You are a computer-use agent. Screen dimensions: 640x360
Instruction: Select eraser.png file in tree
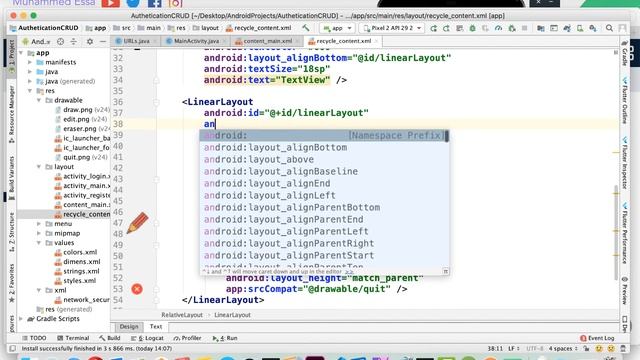82,129
